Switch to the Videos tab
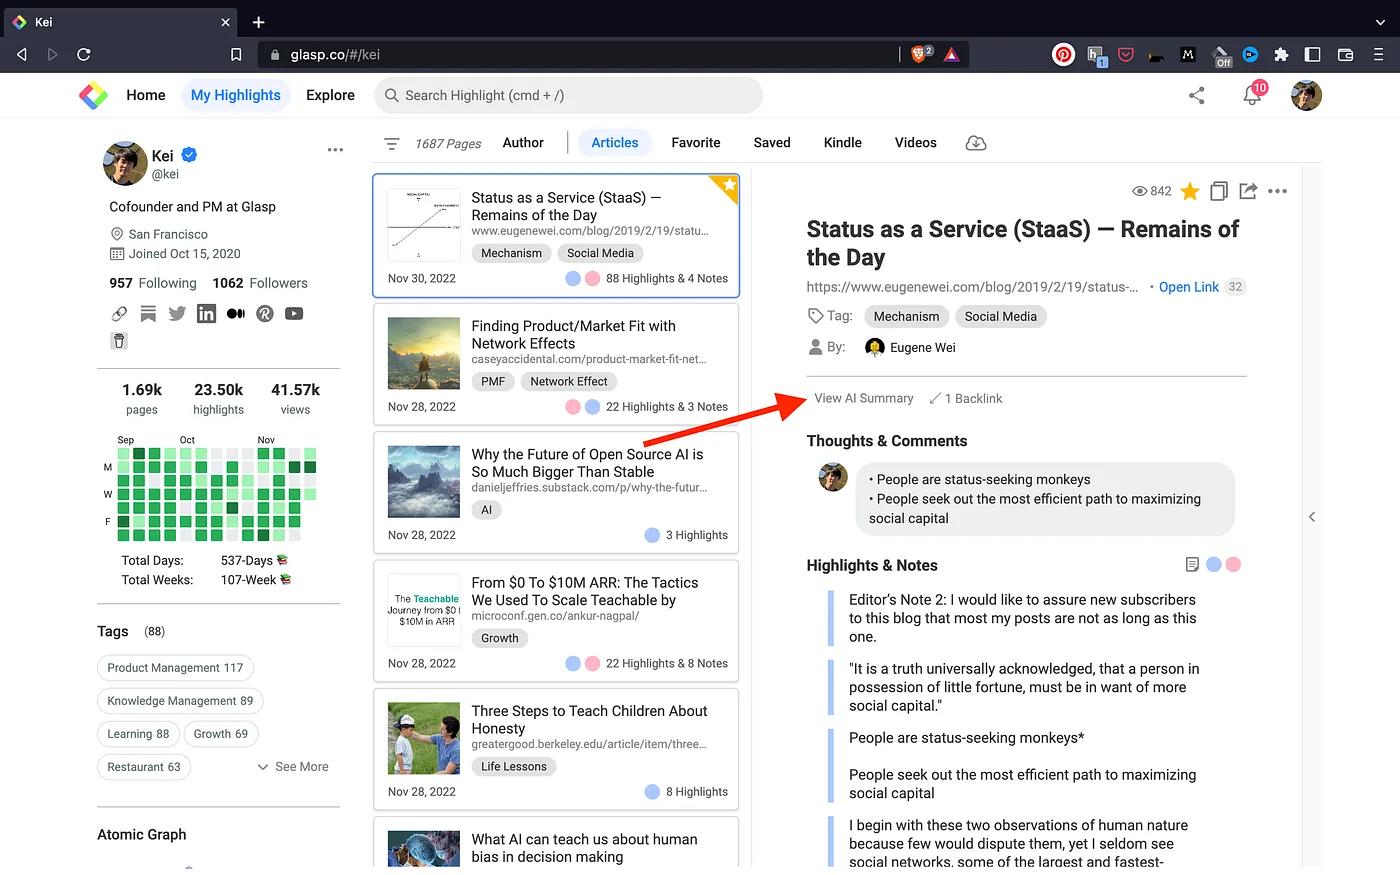Viewport: 1400px width, 875px height. click(x=916, y=143)
